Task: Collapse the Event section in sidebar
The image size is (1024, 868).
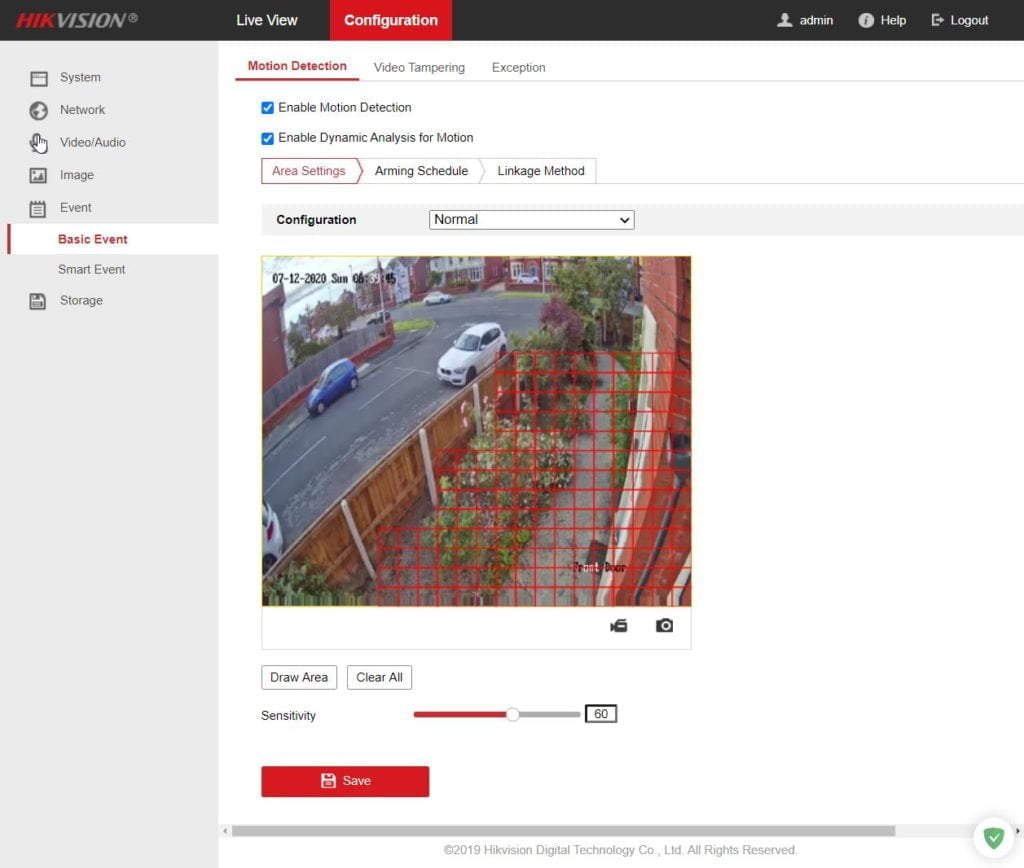Action: (x=75, y=208)
